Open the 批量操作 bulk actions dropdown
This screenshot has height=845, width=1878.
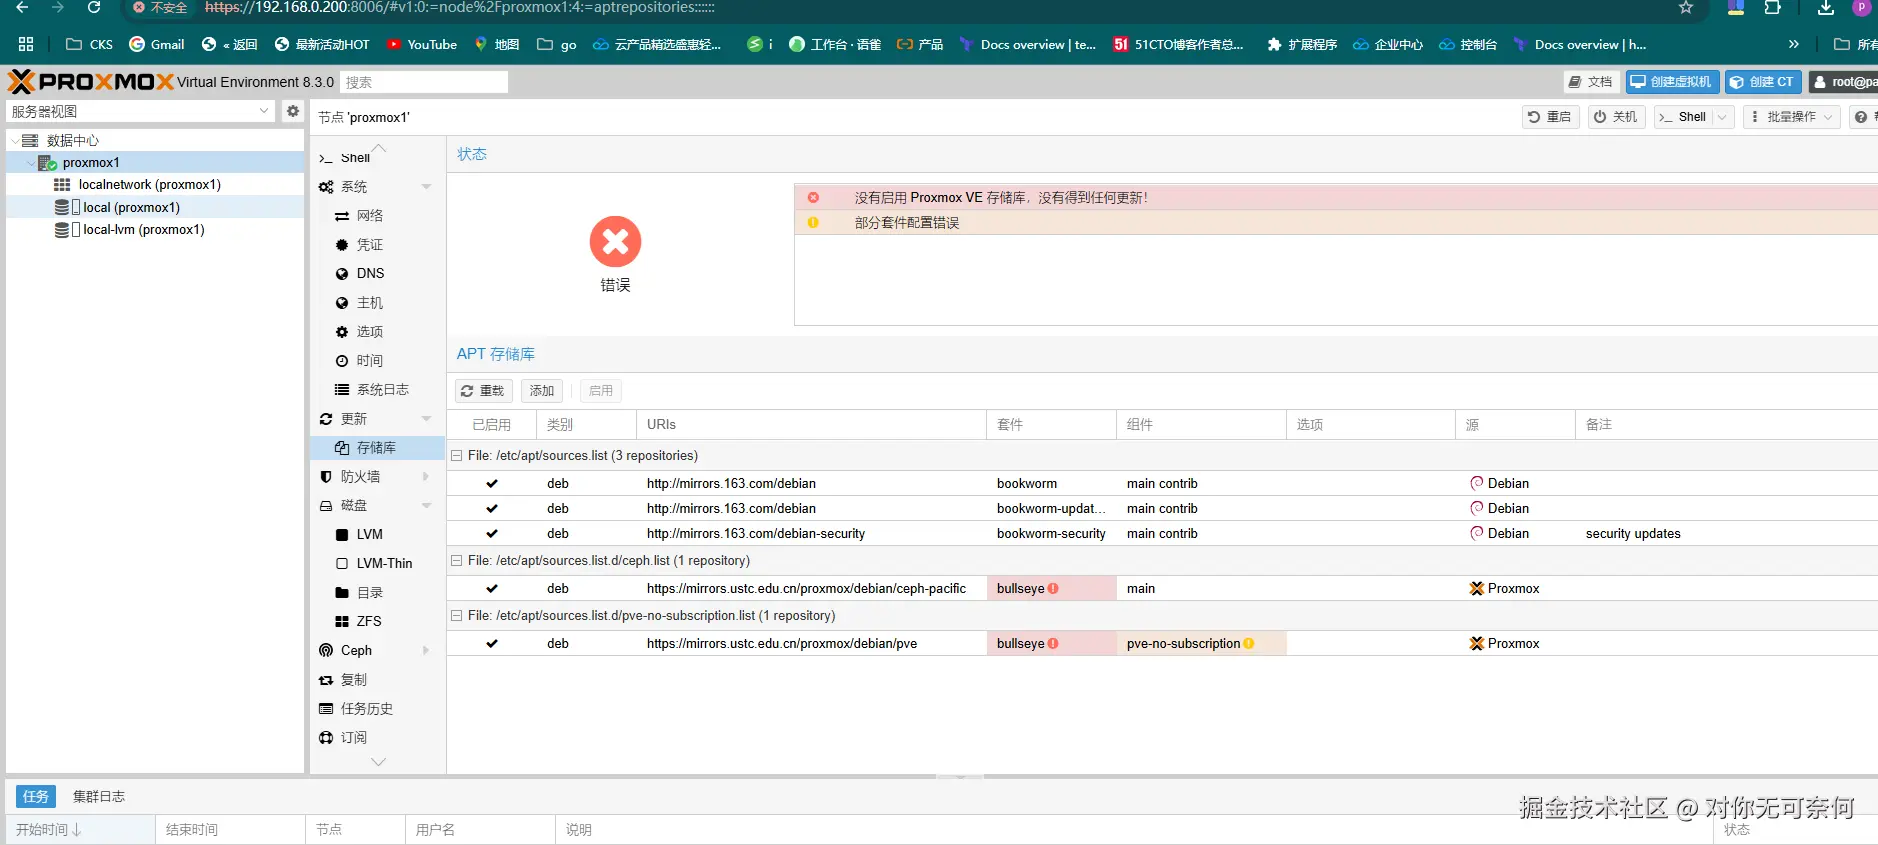(1792, 117)
